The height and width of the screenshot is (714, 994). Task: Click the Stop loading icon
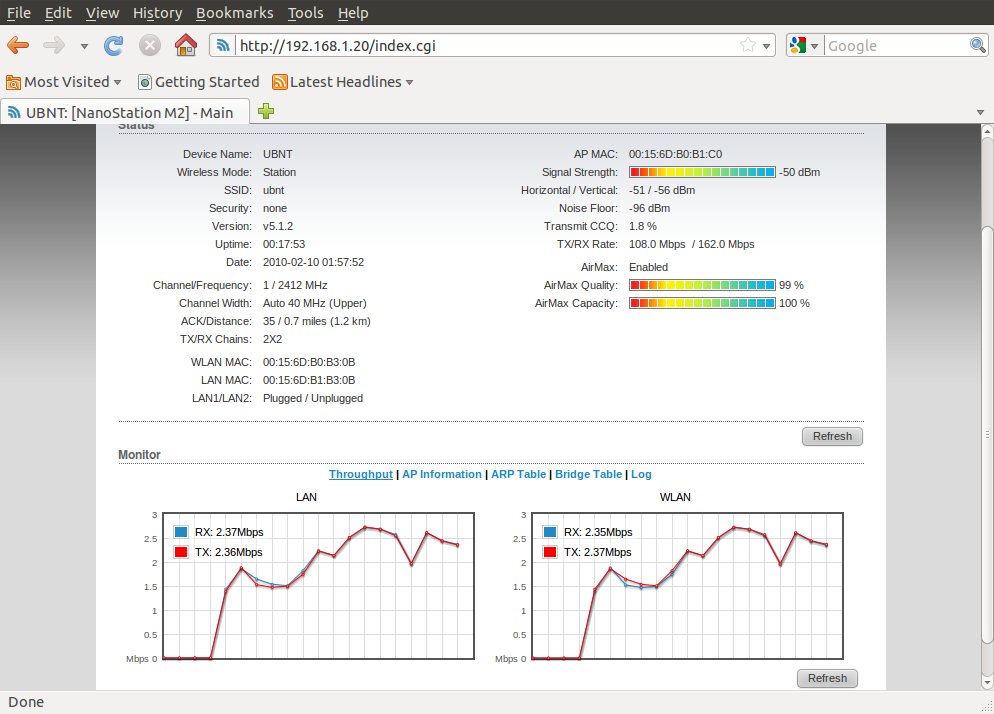[x=149, y=45]
